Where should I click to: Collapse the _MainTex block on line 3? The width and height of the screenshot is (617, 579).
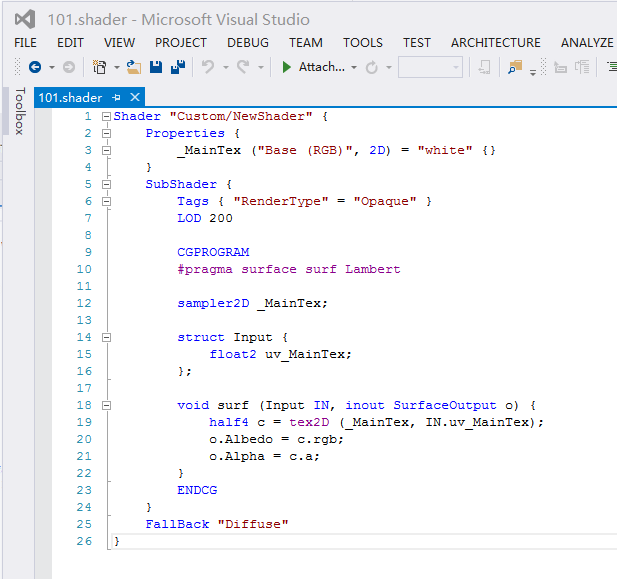106,150
